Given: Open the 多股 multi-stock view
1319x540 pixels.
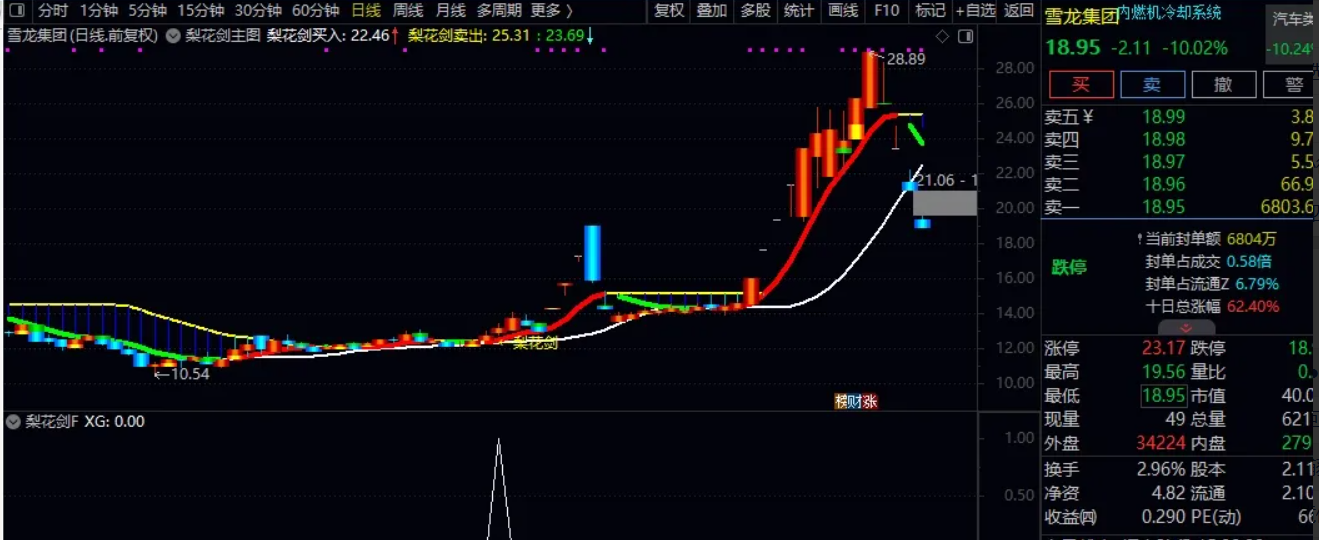Looking at the screenshot, I should pos(755,11).
